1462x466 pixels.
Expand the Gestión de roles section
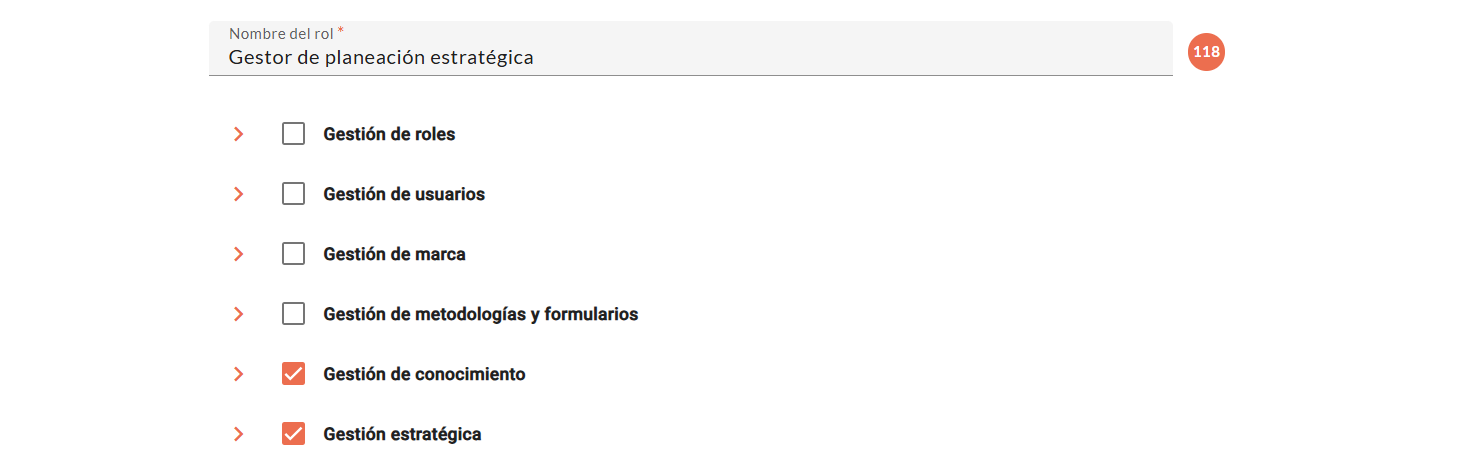tap(238, 134)
